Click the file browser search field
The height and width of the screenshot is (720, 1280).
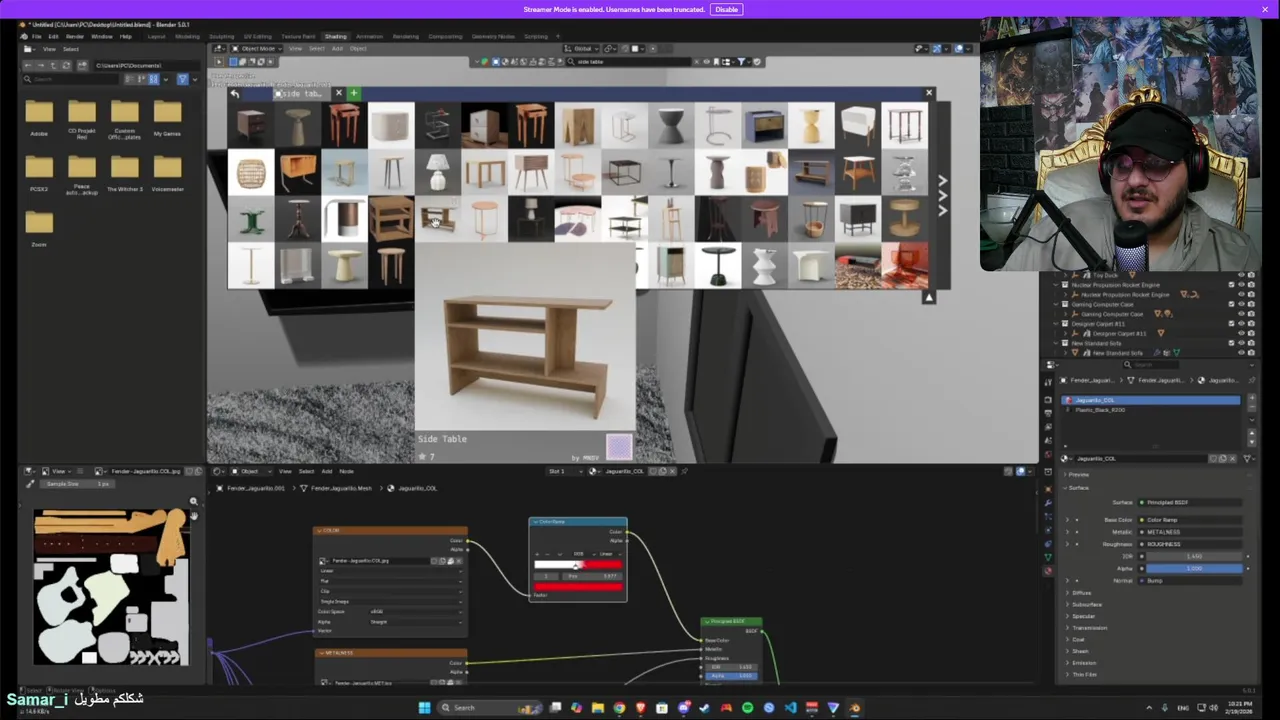(70, 79)
